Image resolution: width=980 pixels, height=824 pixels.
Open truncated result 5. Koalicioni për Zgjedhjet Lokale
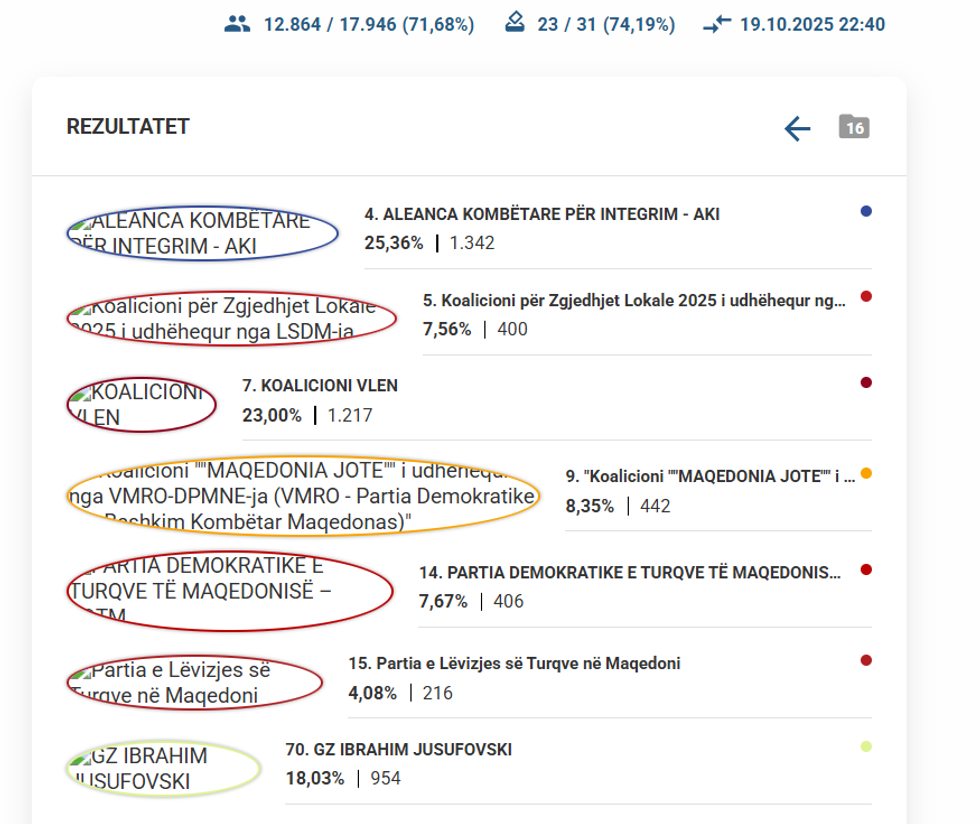point(634,299)
